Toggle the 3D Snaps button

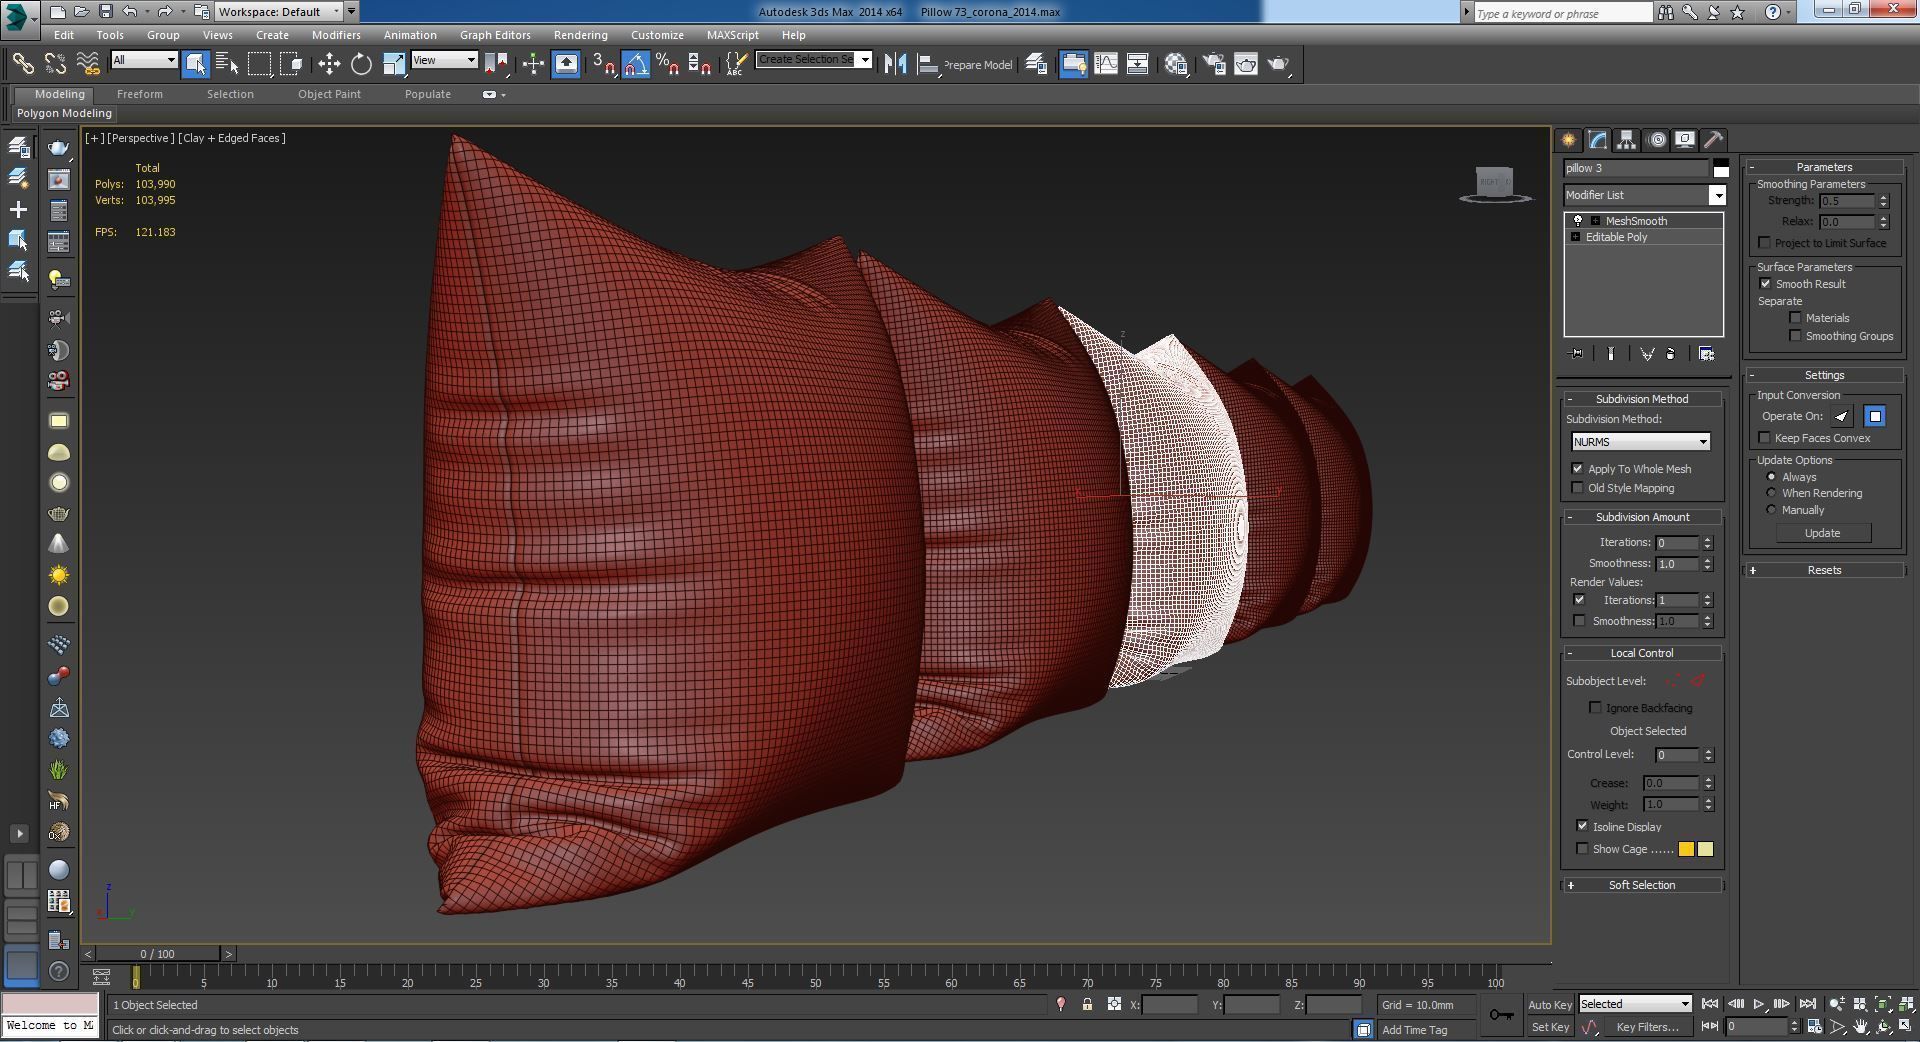[x=603, y=64]
